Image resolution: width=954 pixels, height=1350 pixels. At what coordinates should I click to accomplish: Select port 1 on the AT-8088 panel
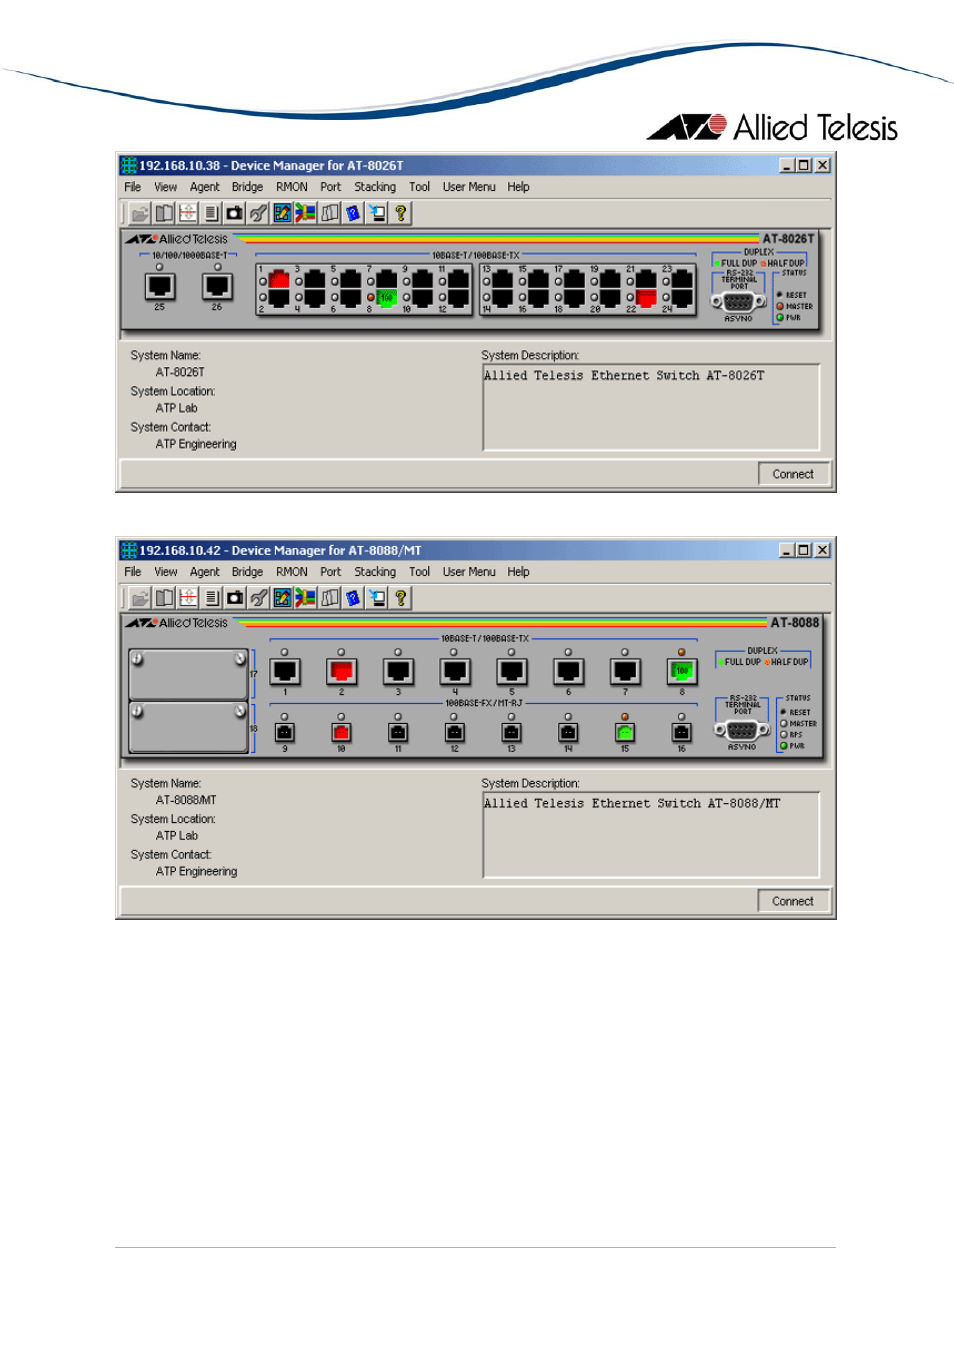285,672
